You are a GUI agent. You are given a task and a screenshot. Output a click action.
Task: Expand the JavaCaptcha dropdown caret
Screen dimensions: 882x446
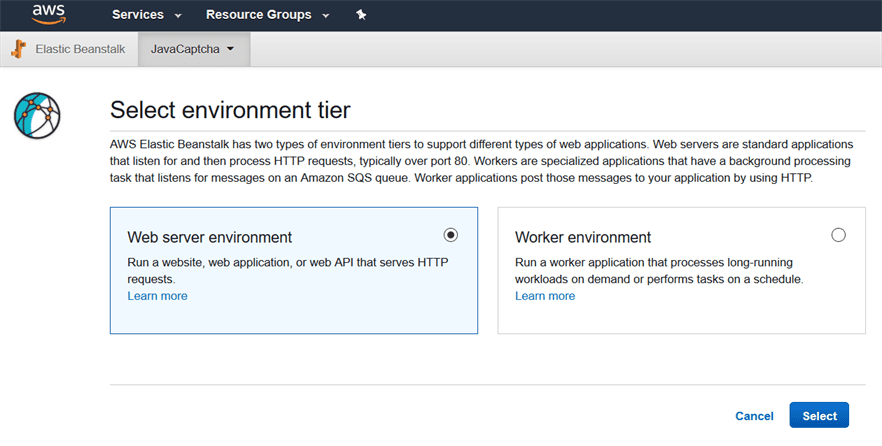pos(231,49)
